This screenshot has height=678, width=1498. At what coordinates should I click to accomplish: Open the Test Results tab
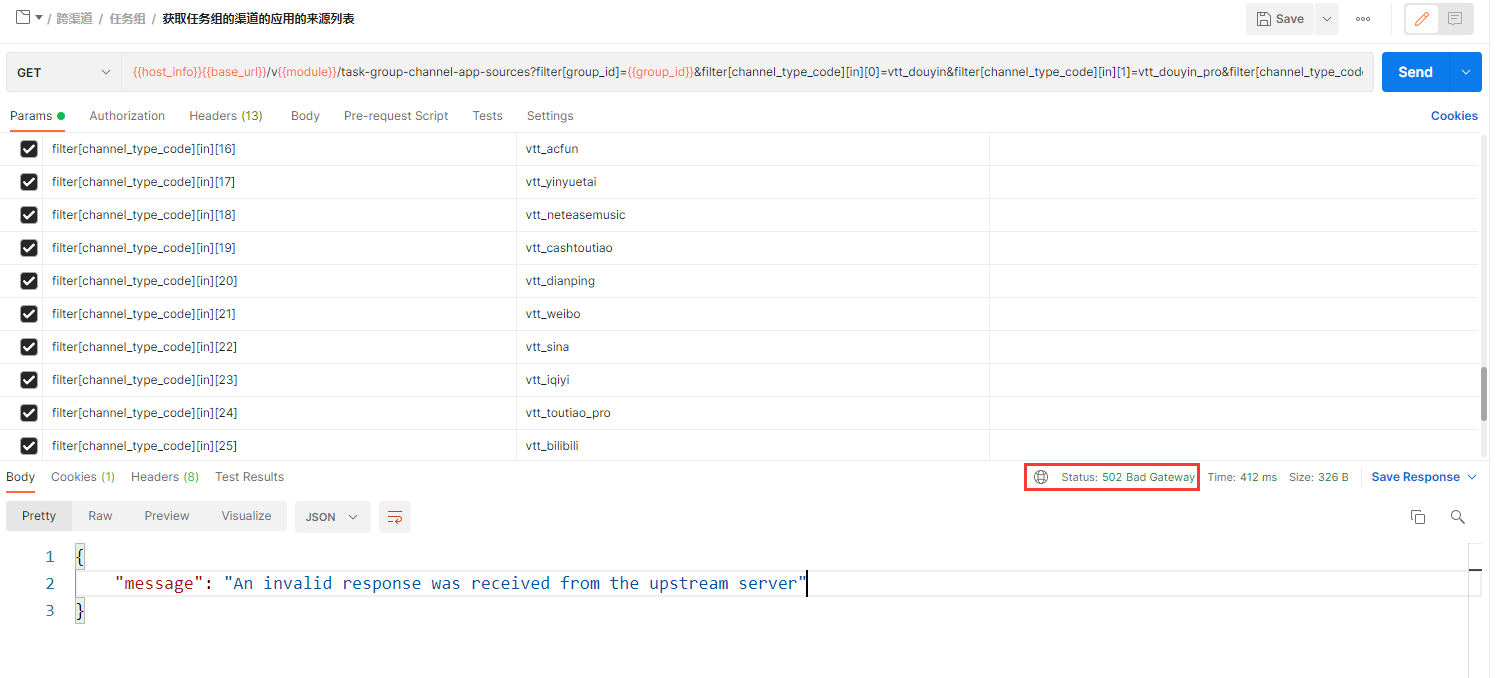click(x=249, y=477)
